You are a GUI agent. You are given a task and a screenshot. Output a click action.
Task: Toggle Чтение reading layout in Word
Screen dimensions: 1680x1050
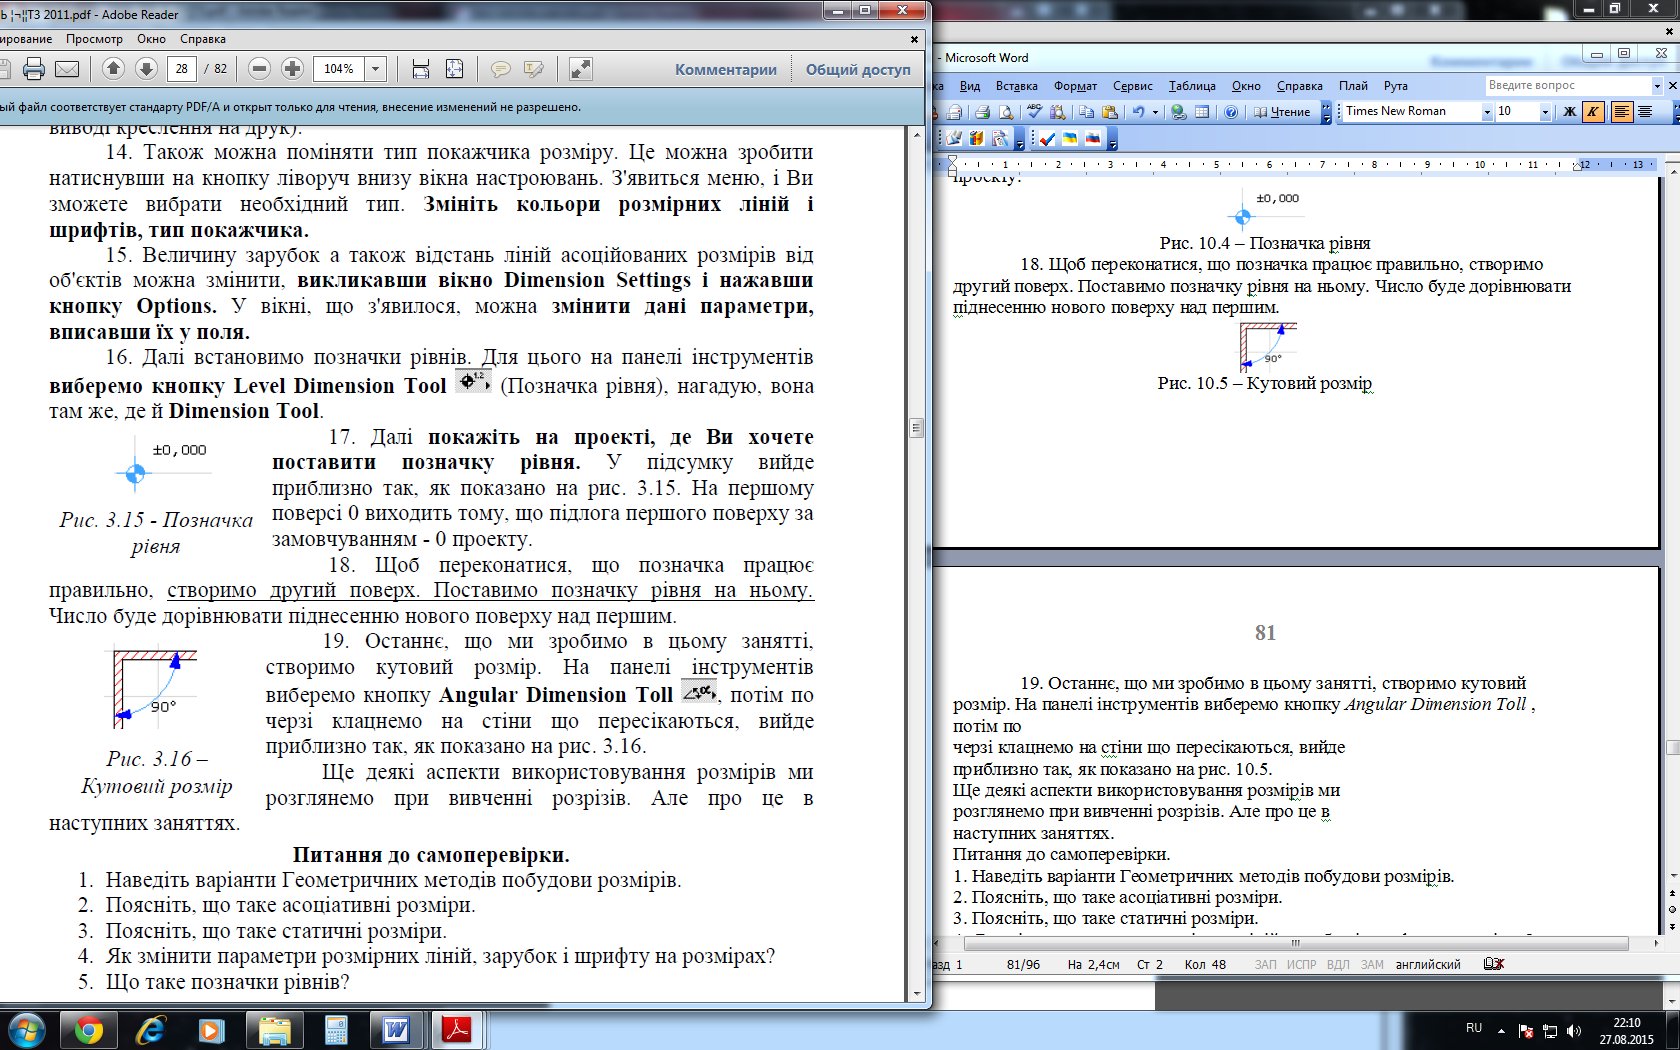[x=1282, y=112]
